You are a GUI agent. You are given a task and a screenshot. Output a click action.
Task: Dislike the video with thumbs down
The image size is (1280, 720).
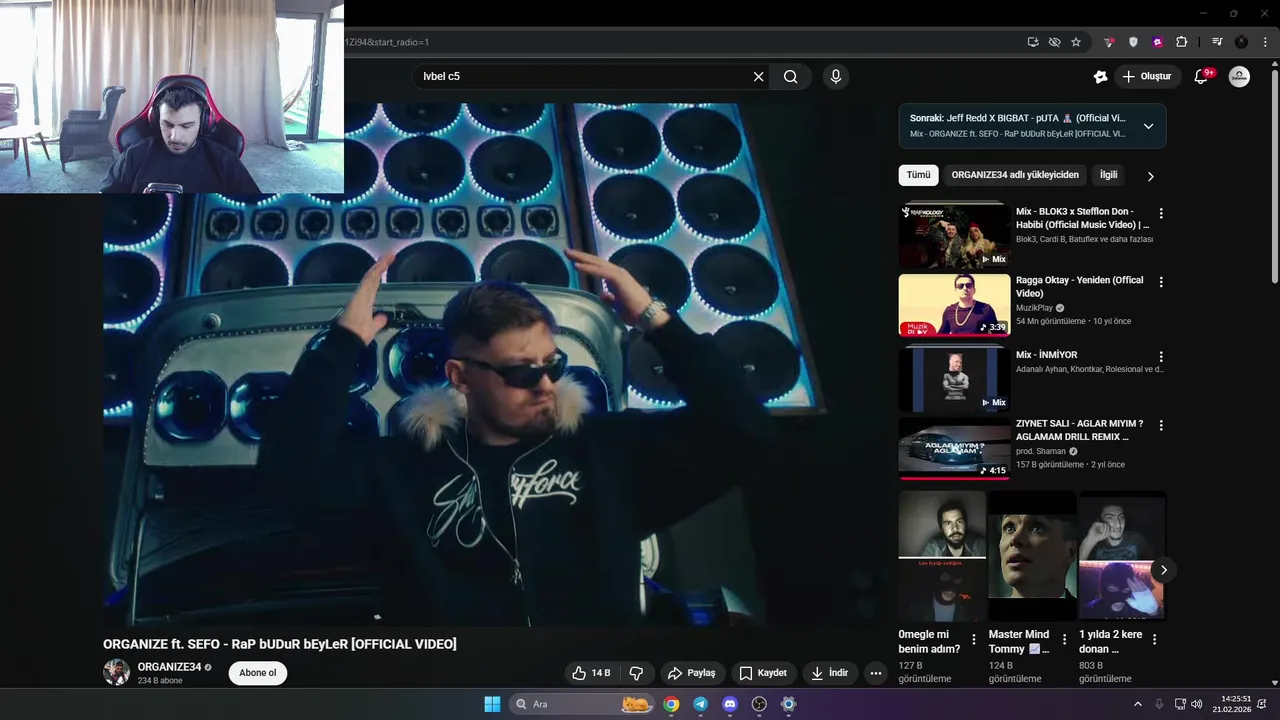pyautogui.click(x=636, y=673)
